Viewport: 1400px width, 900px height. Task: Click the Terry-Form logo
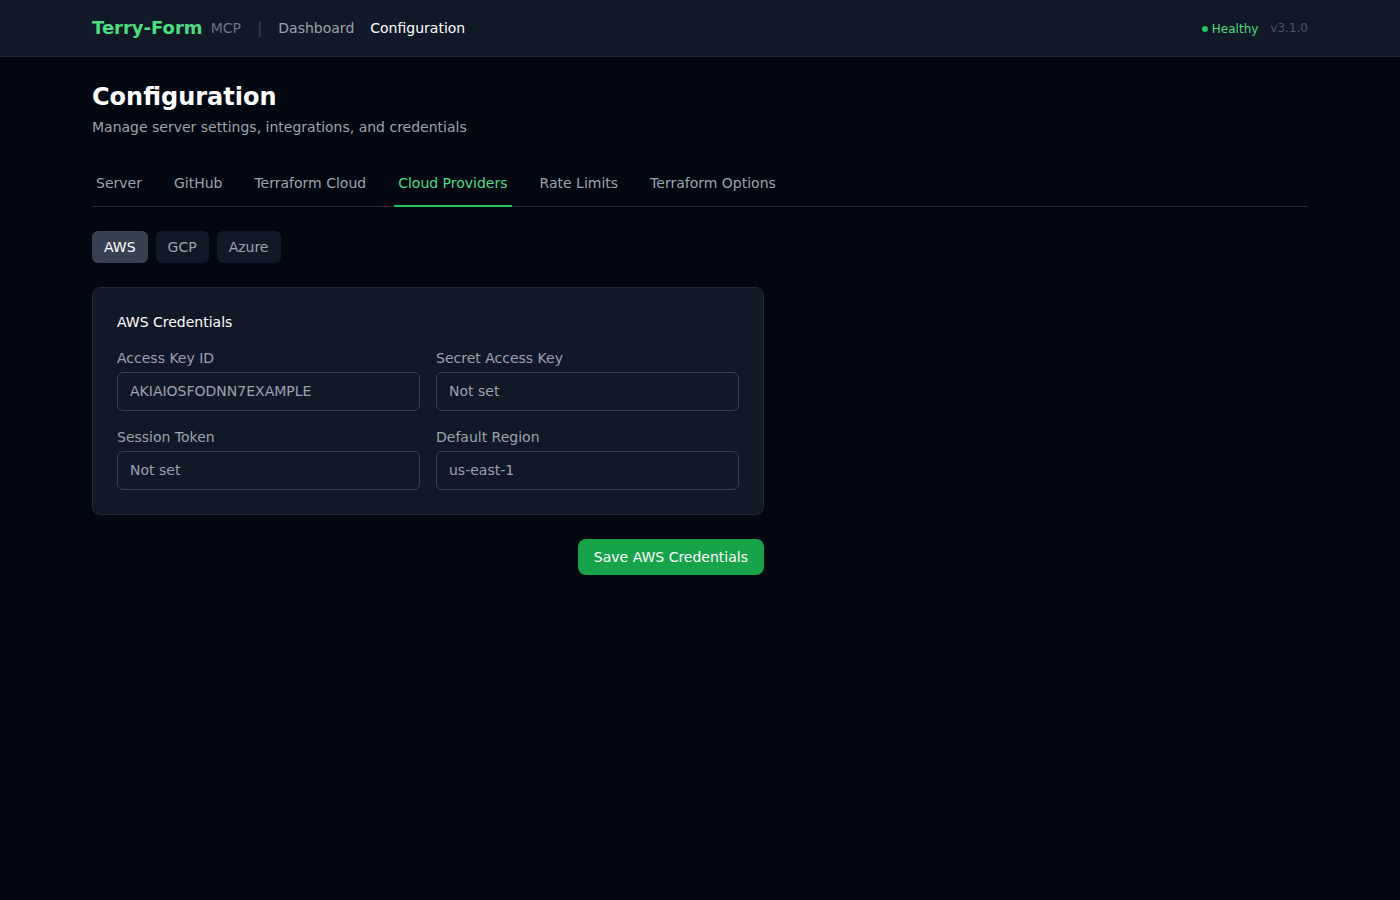(x=147, y=28)
